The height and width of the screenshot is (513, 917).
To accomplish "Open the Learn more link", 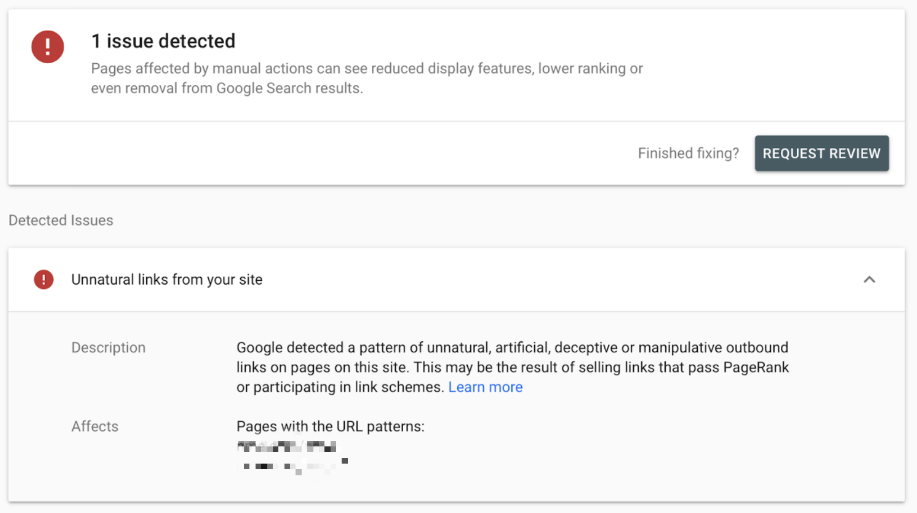I will click(485, 387).
